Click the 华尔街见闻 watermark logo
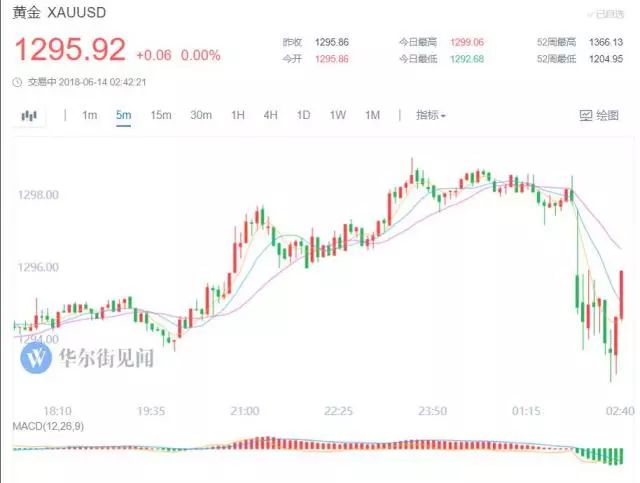The width and height of the screenshot is (640, 483). click(36, 358)
